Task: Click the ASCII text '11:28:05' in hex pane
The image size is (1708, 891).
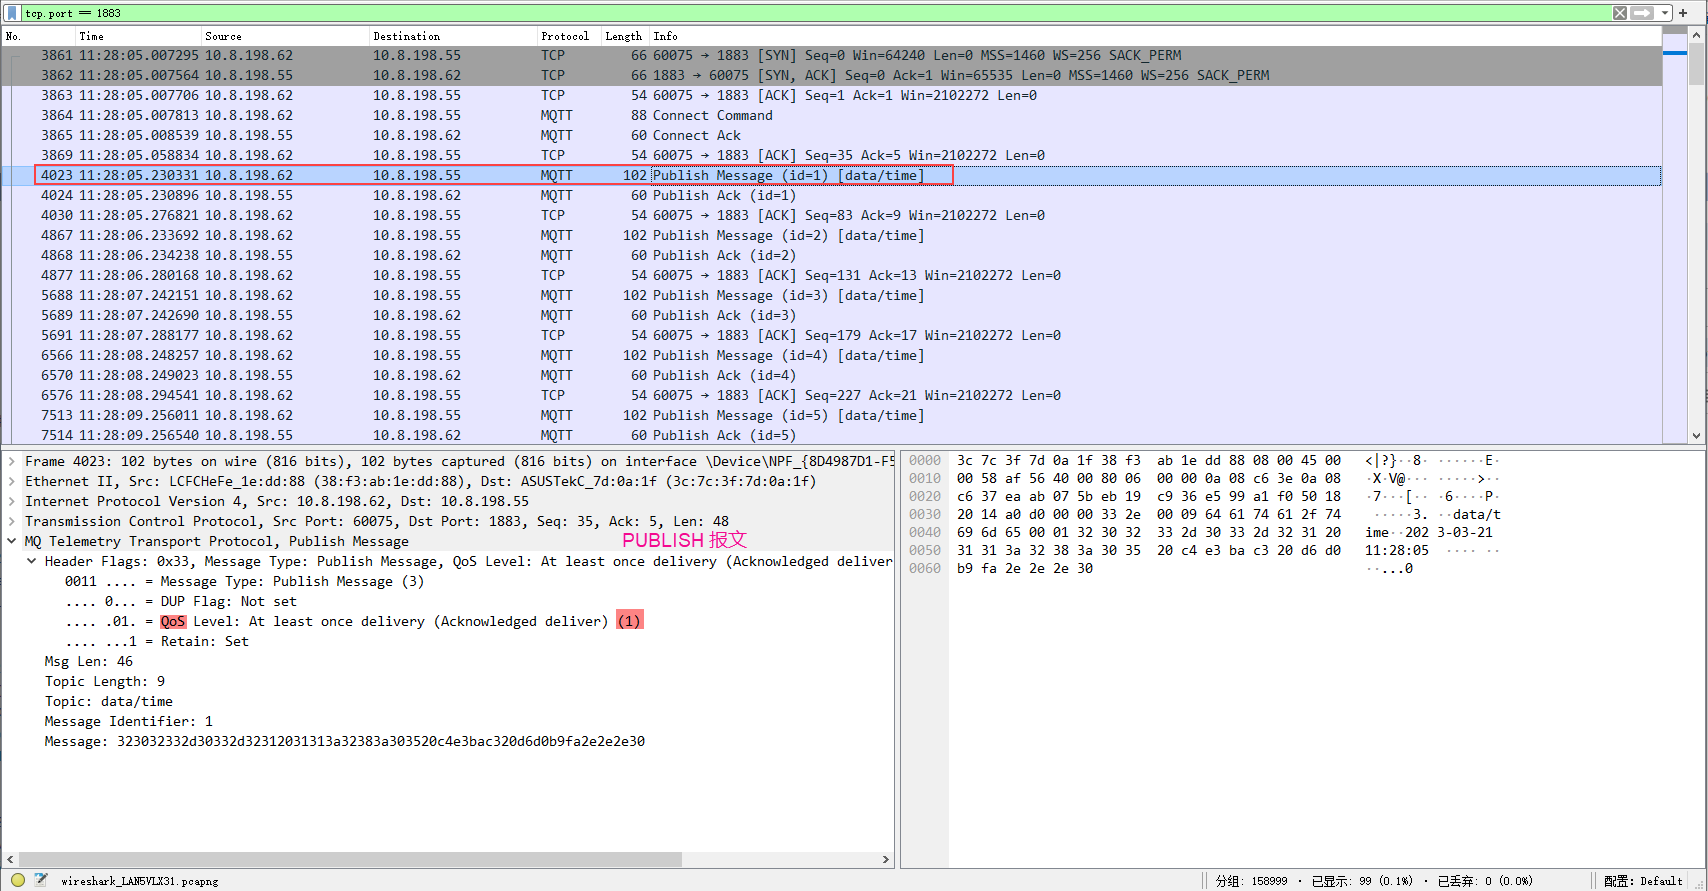Action: point(1397,550)
